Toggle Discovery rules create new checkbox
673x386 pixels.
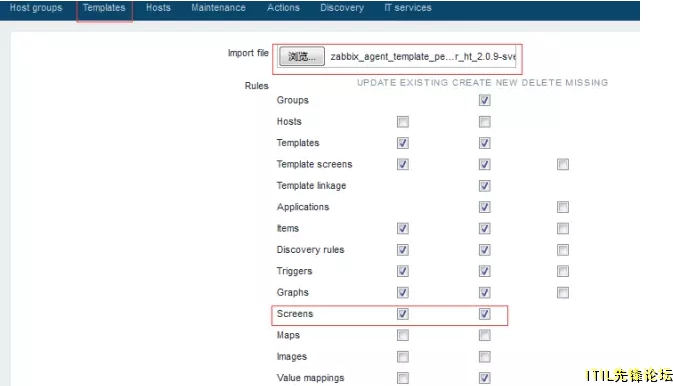click(485, 250)
